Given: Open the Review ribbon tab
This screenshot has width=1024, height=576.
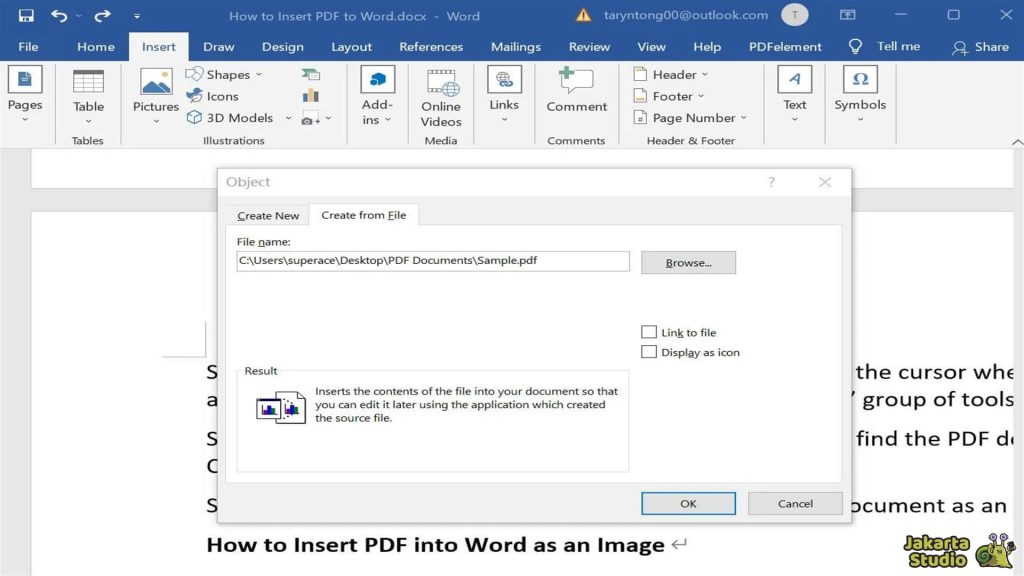Looking at the screenshot, I should [x=589, y=46].
